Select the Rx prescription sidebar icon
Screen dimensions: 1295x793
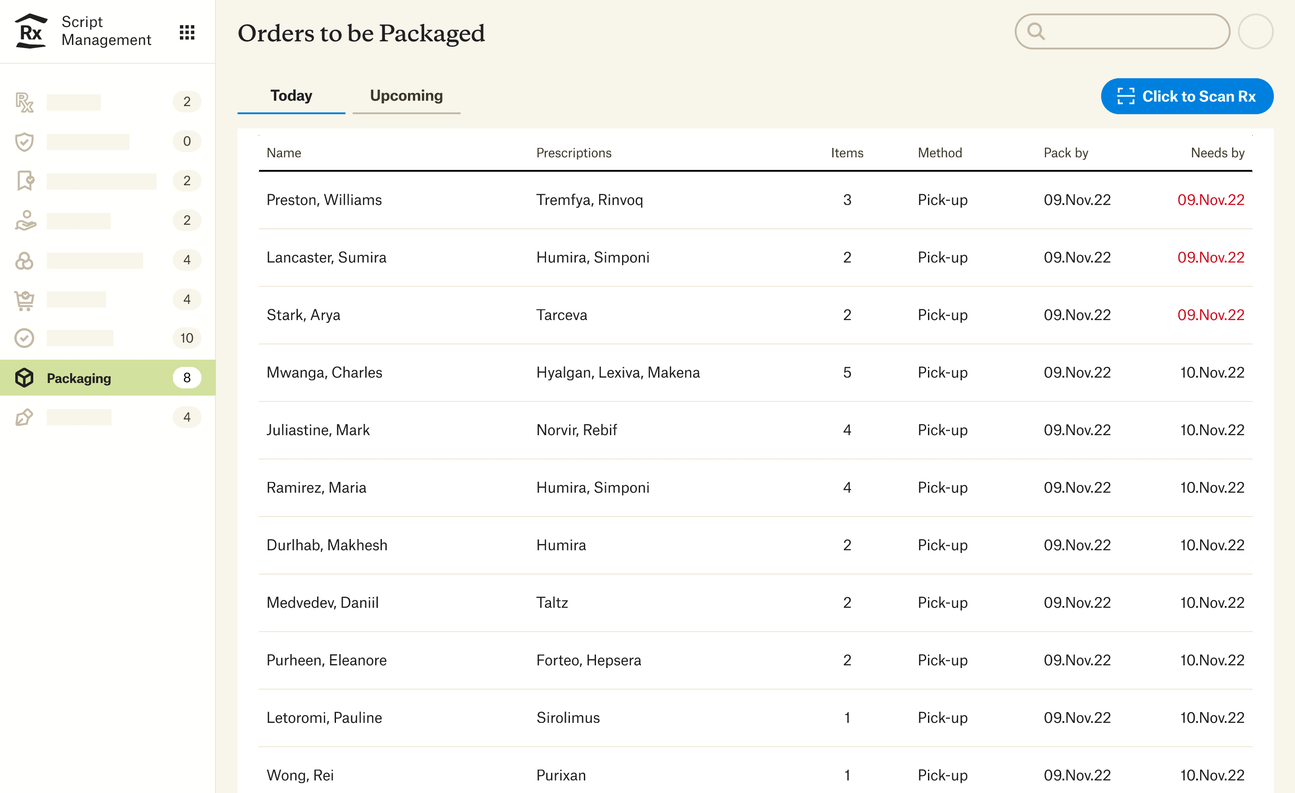tap(25, 102)
